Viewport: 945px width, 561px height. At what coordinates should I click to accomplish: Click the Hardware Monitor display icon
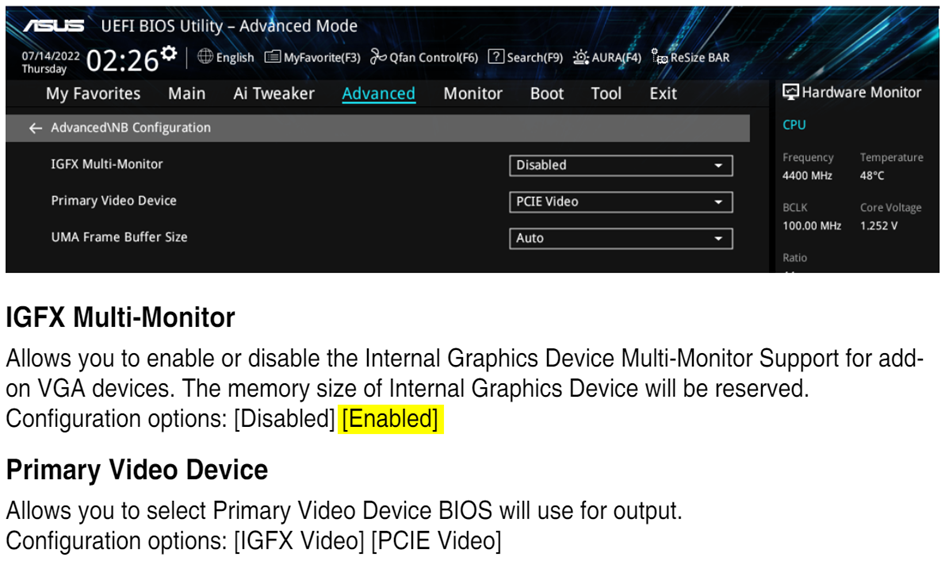pyautogui.click(x=790, y=92)
